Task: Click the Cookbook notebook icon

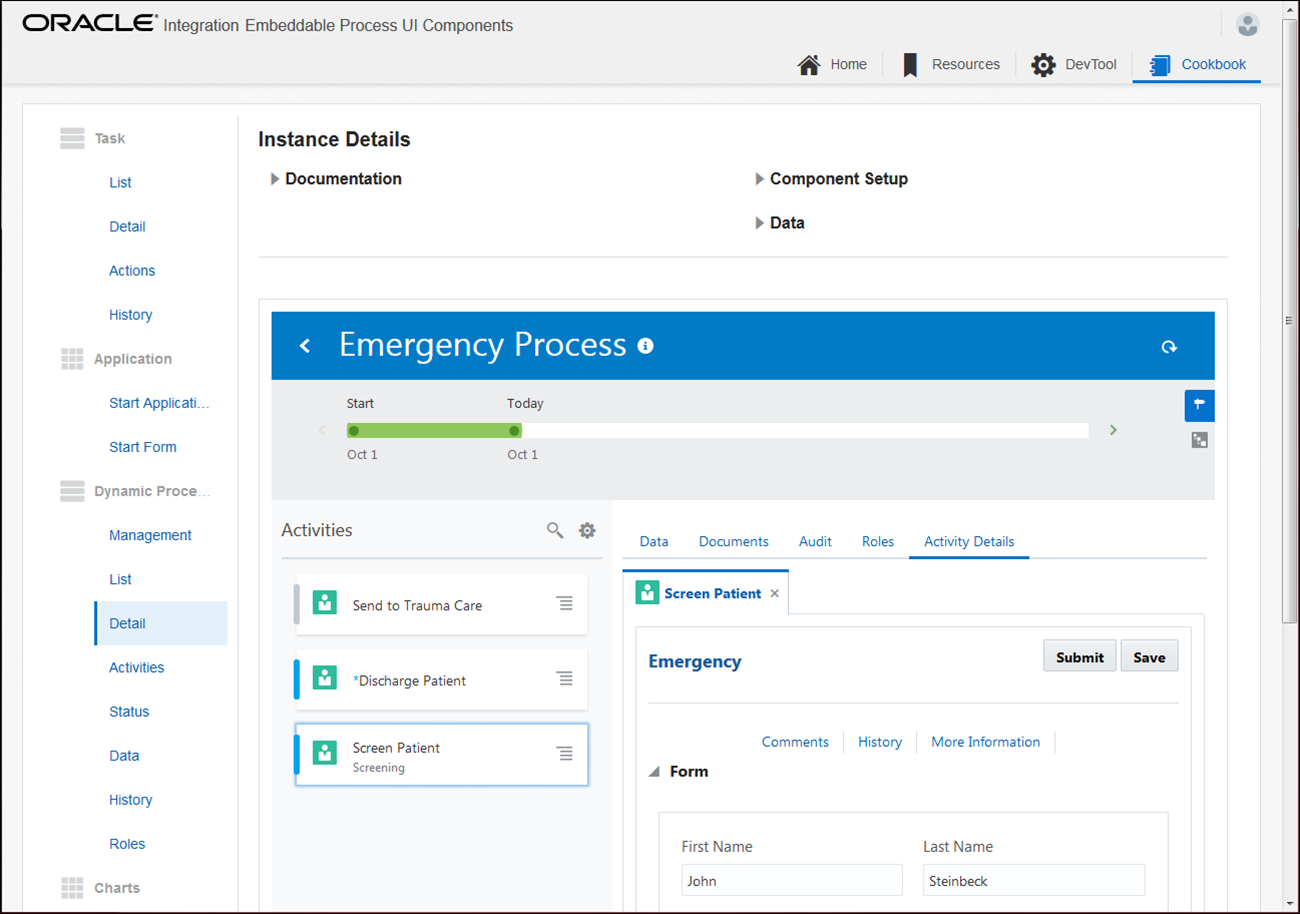Action: [1160, 65]
